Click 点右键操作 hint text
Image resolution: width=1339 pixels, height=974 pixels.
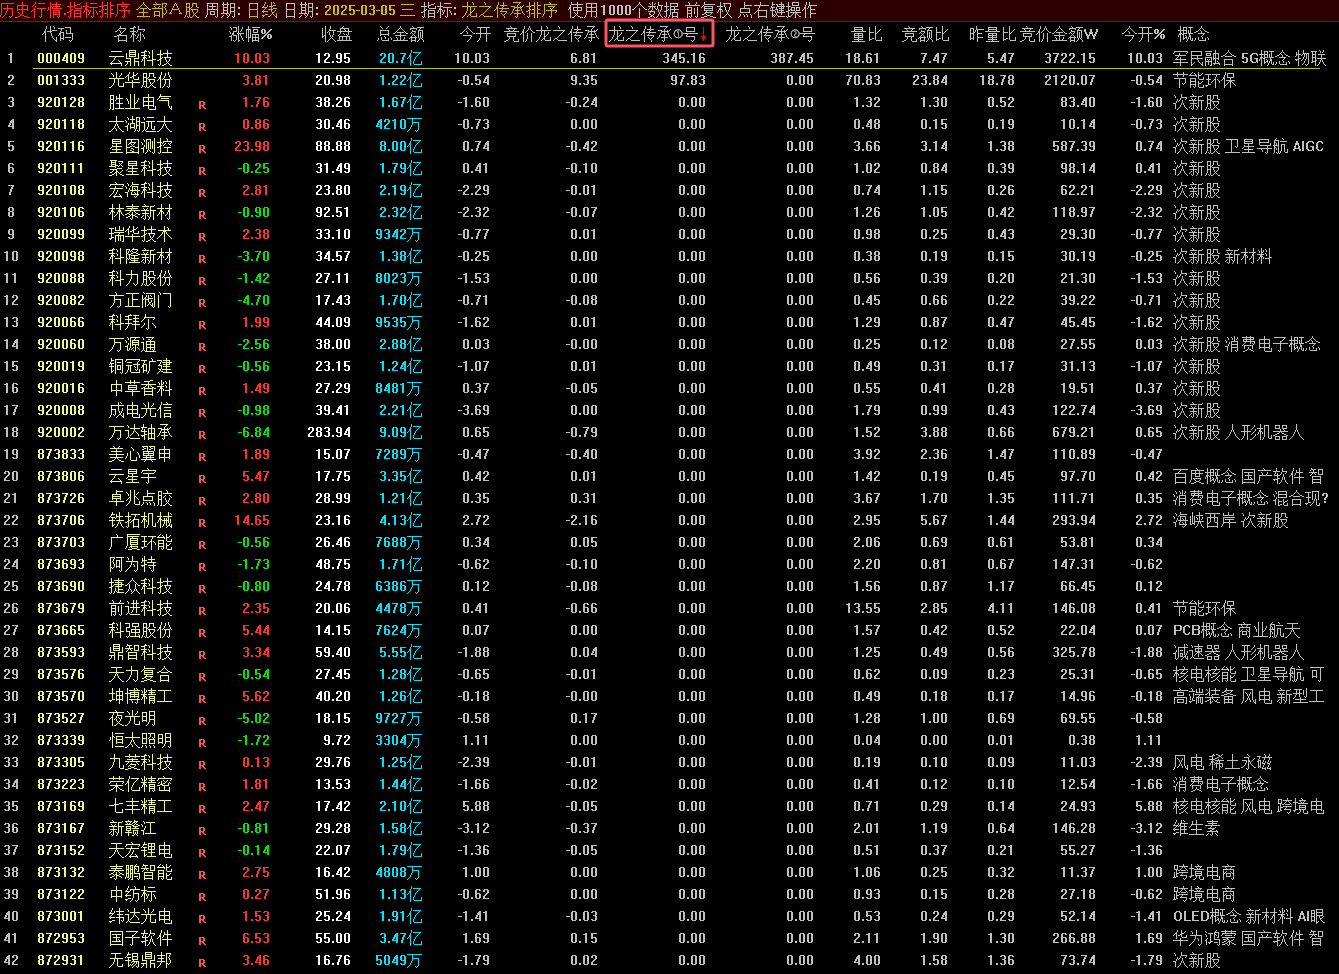(777, 10)
